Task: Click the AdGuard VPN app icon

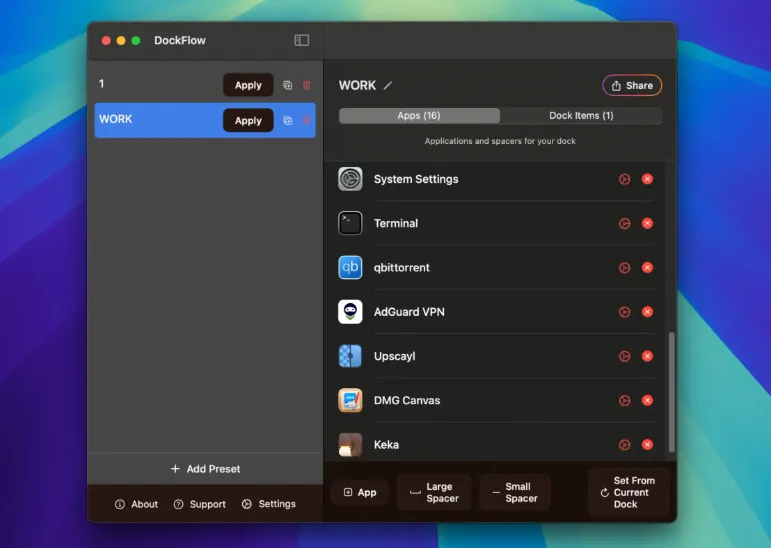Action: pos(350,312)
